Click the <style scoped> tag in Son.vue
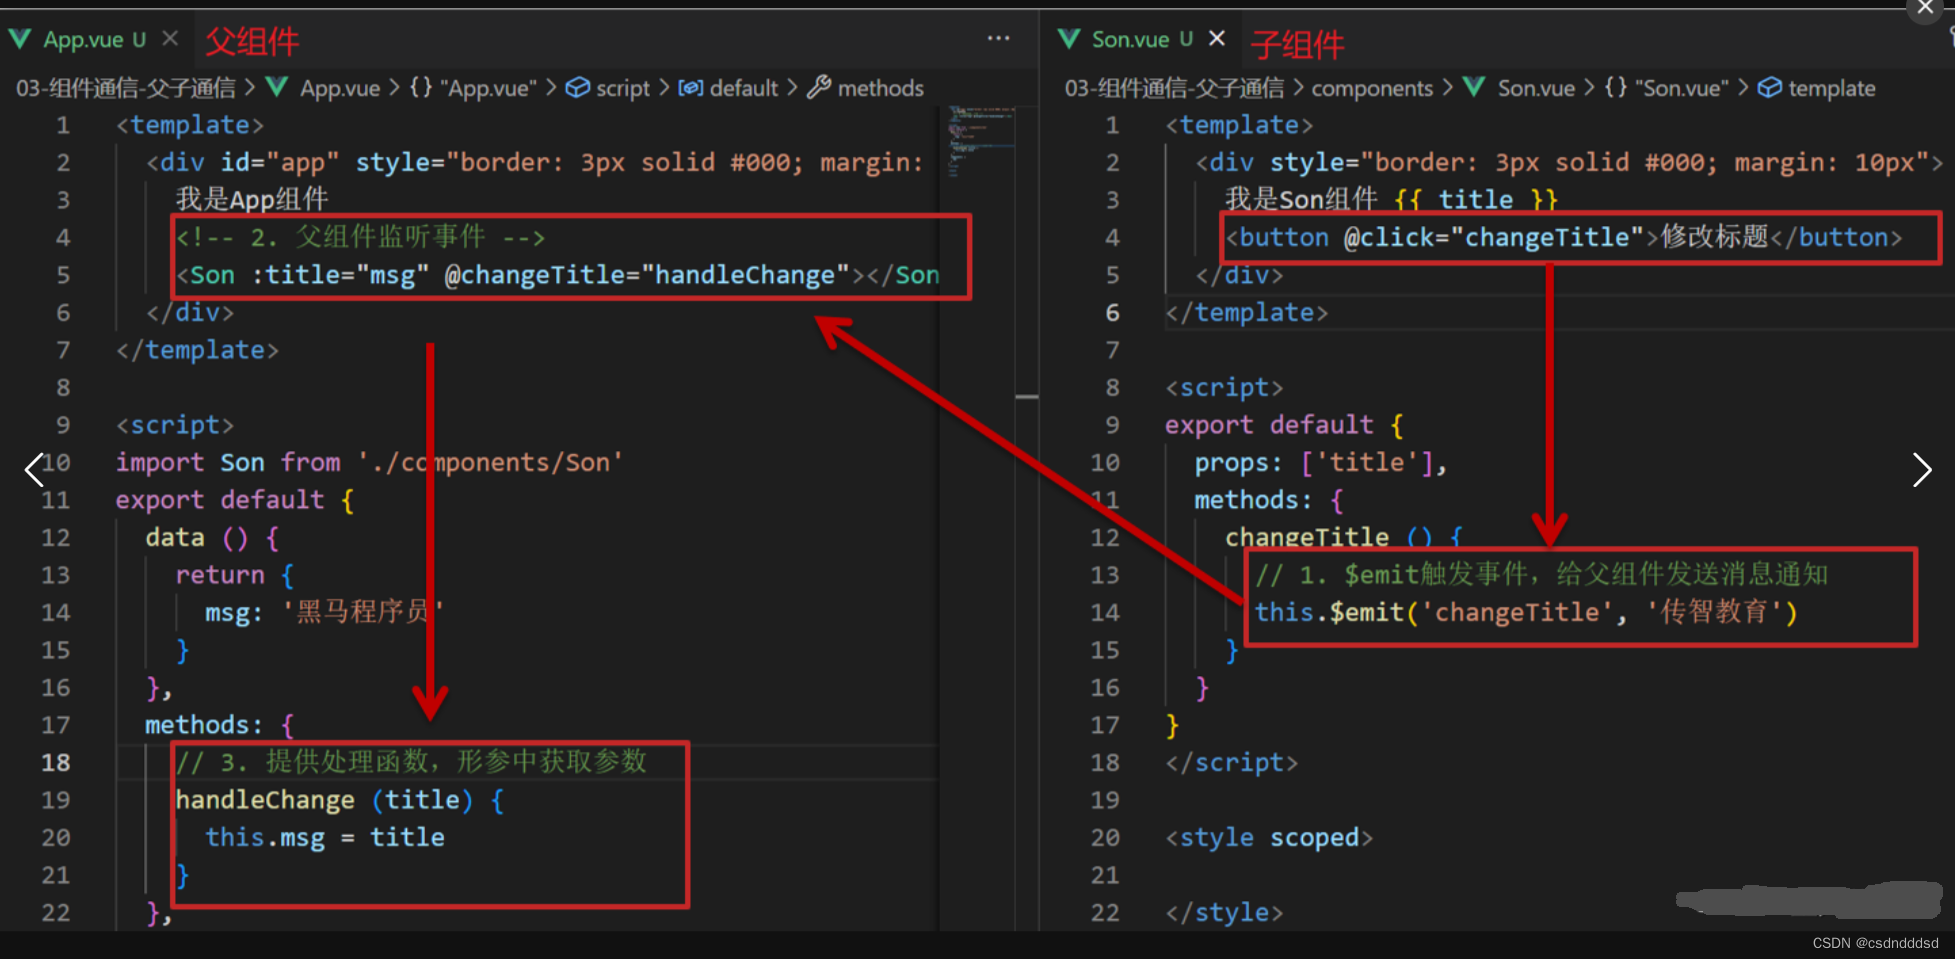This screenshot has height=959, width=1955. tap(1269, 837)
